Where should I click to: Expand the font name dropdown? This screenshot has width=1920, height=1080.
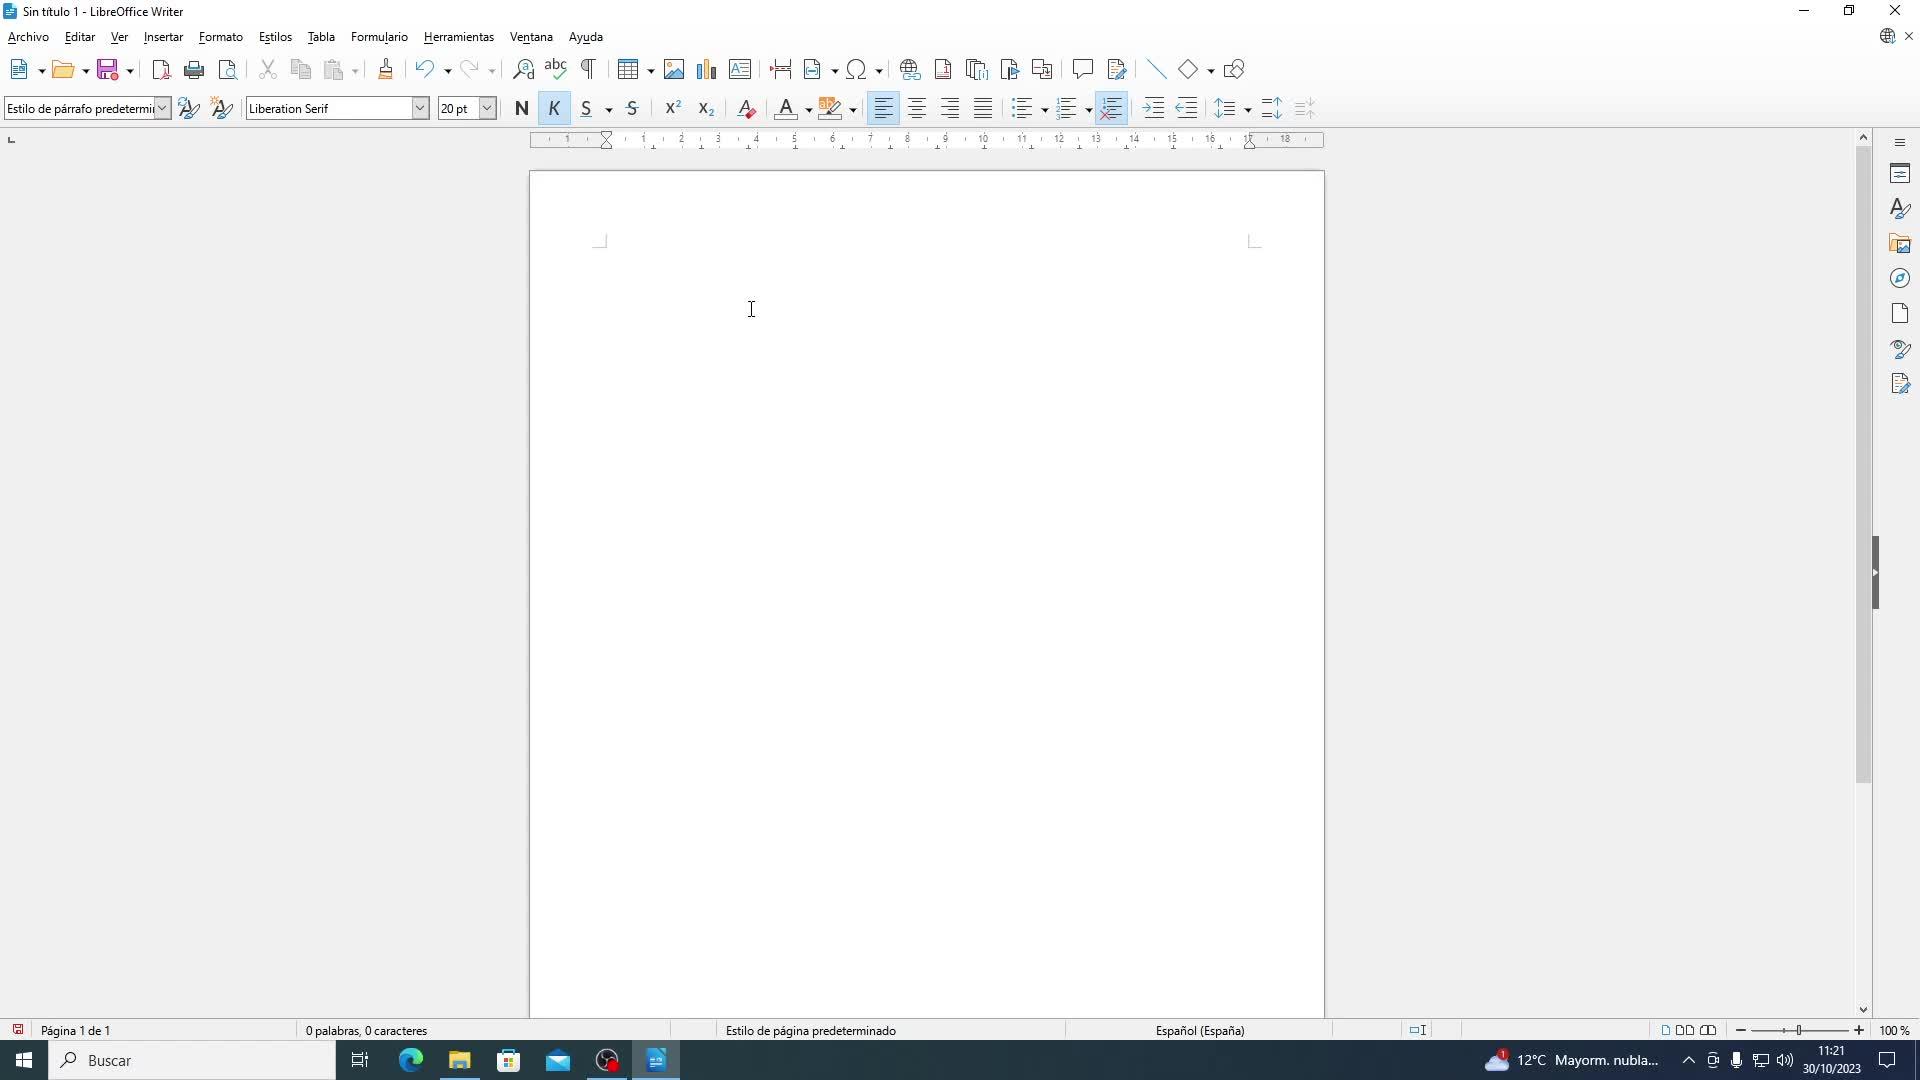point(420,109)
